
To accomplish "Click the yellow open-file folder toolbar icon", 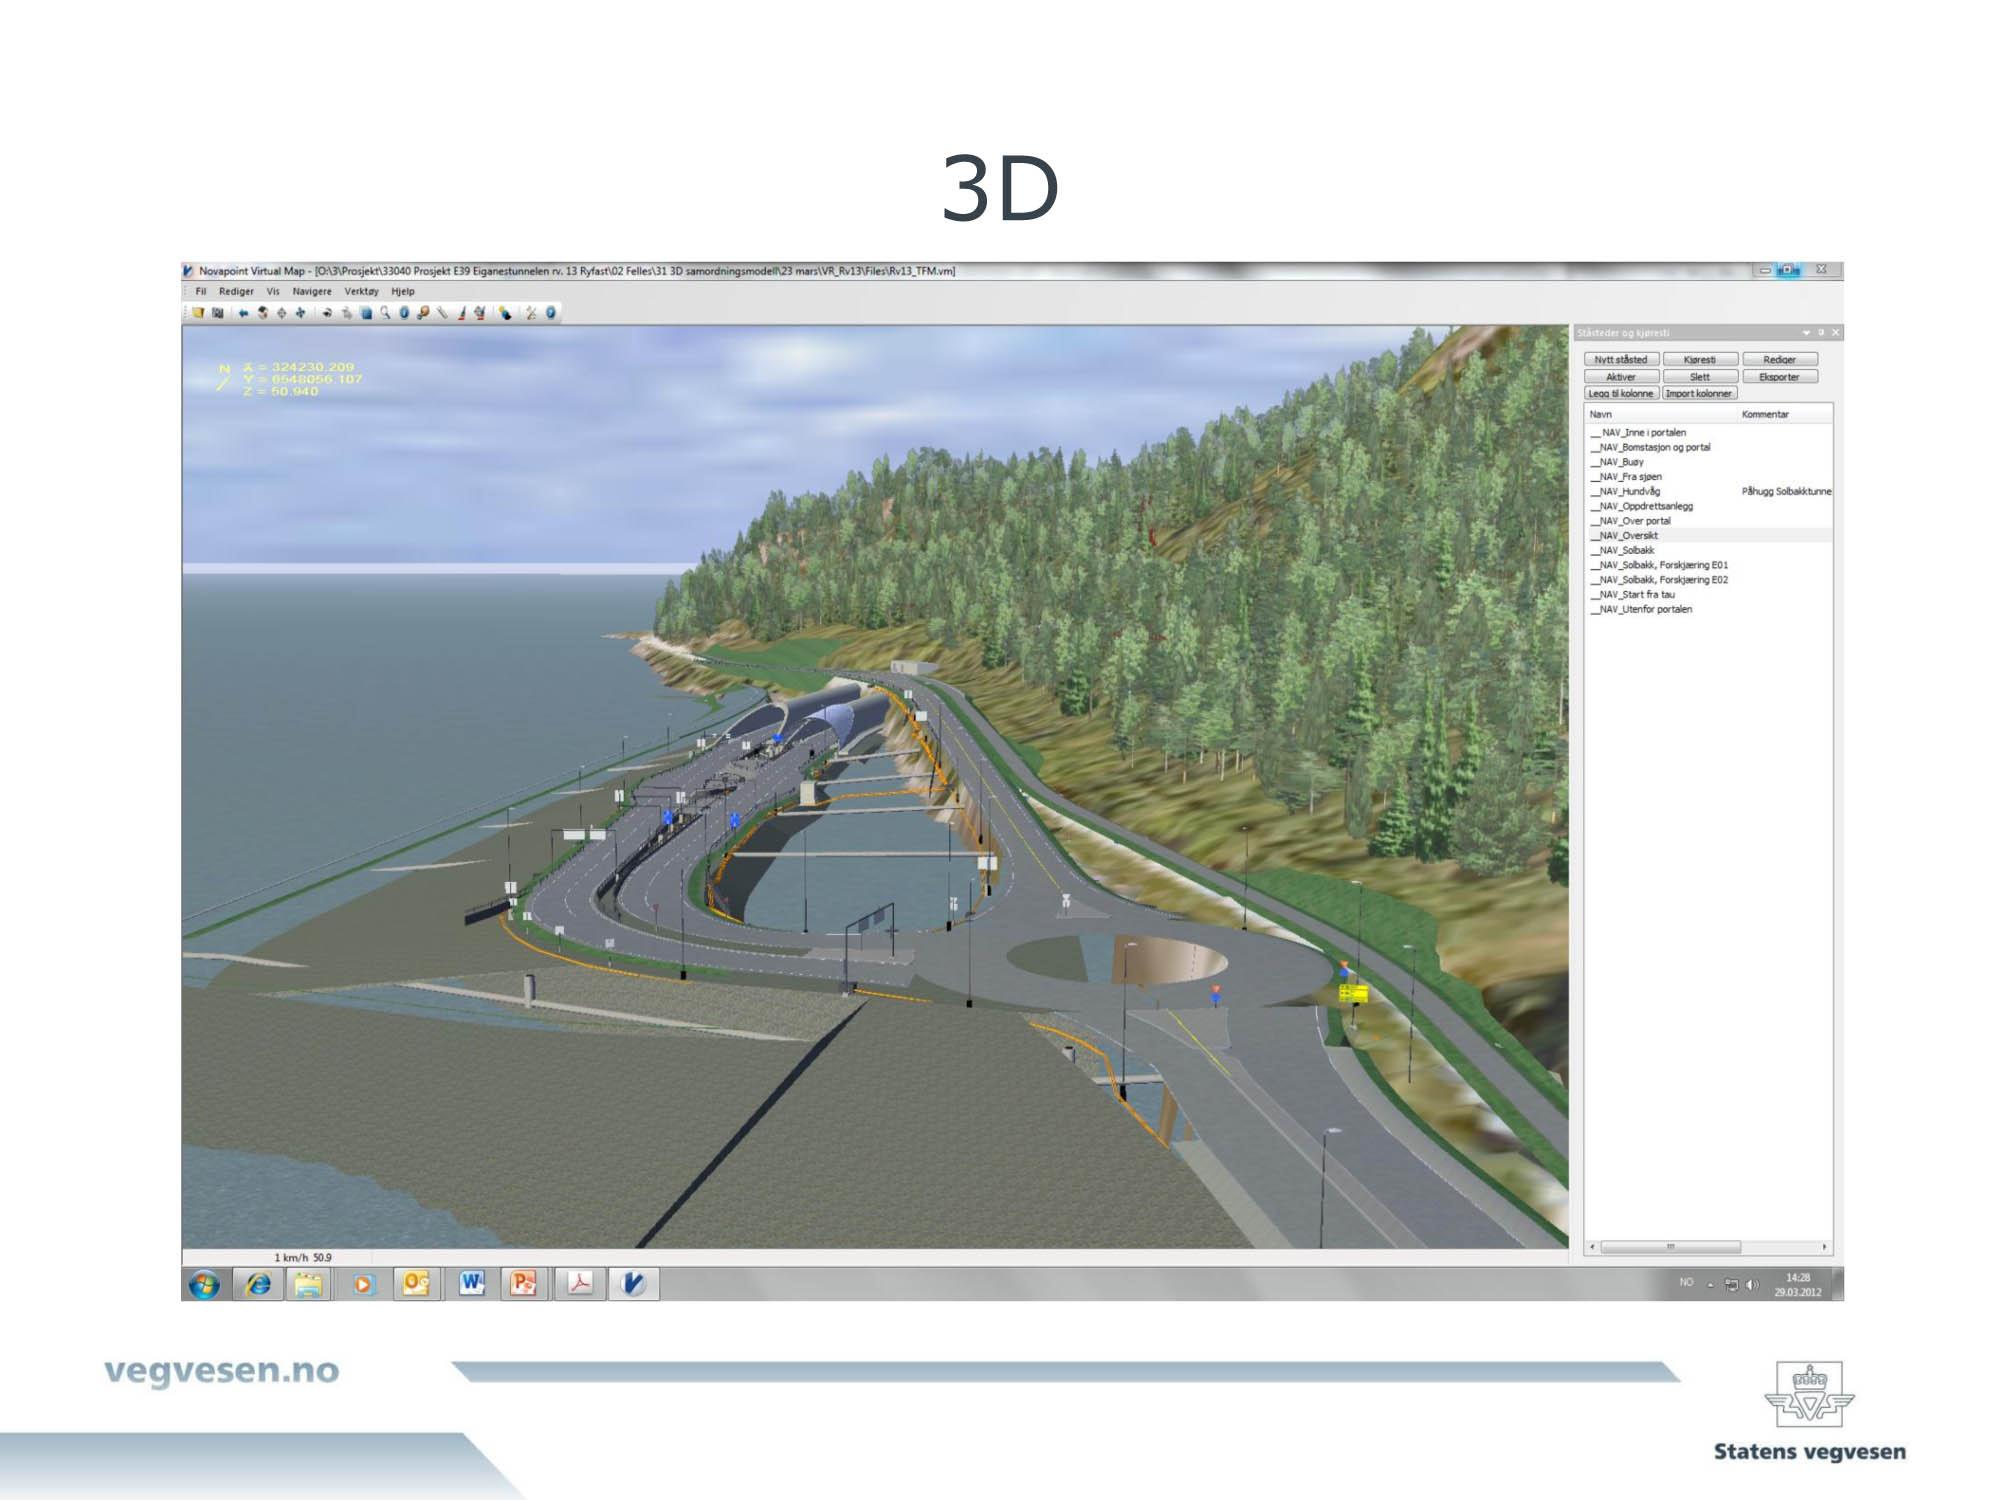I will (x=198, y=313).
